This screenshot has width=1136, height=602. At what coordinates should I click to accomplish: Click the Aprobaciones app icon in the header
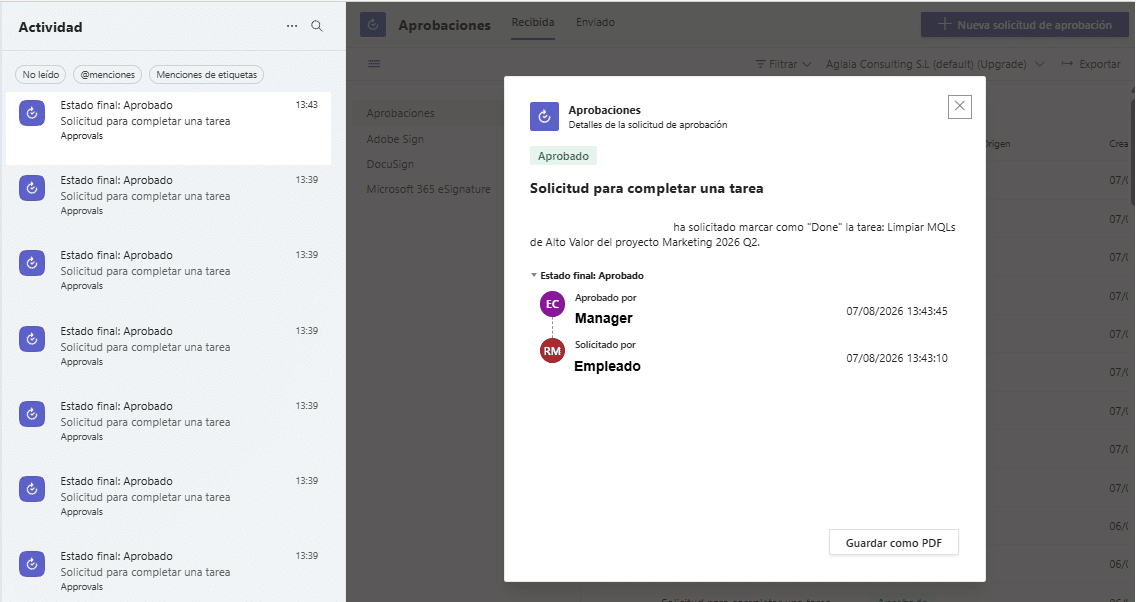[x=372, y=25]
